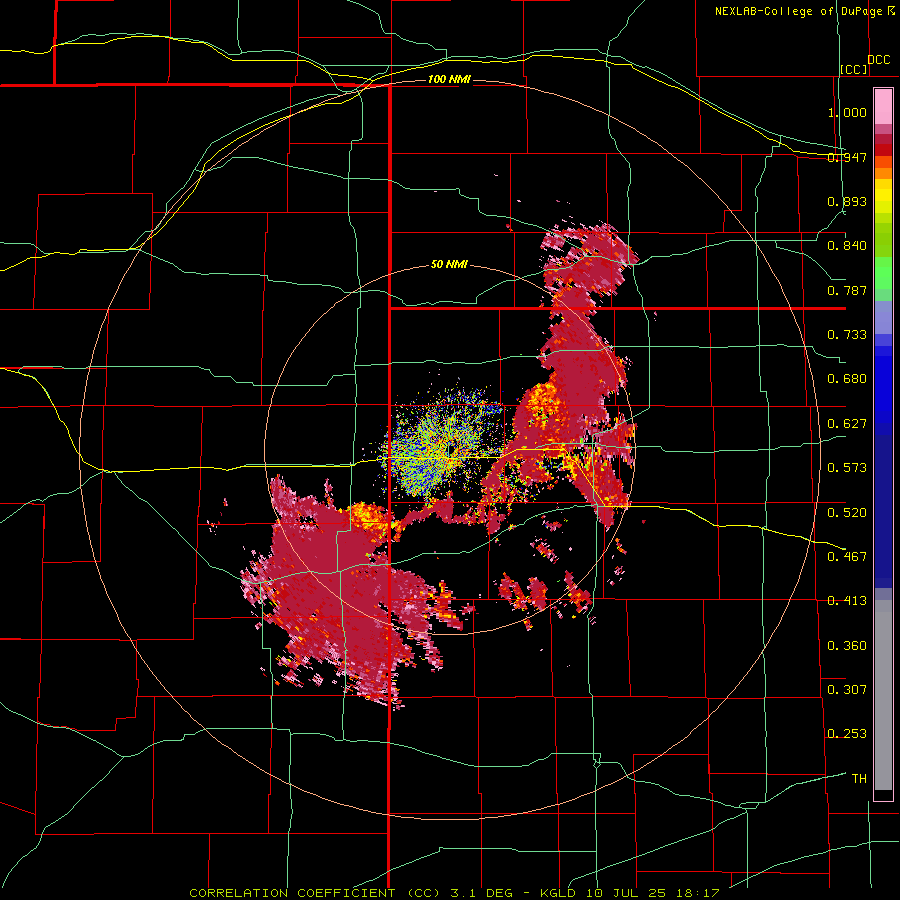Click the 0.787 scale value
Viewport: 900px width, 900px height.
(847, 290)
